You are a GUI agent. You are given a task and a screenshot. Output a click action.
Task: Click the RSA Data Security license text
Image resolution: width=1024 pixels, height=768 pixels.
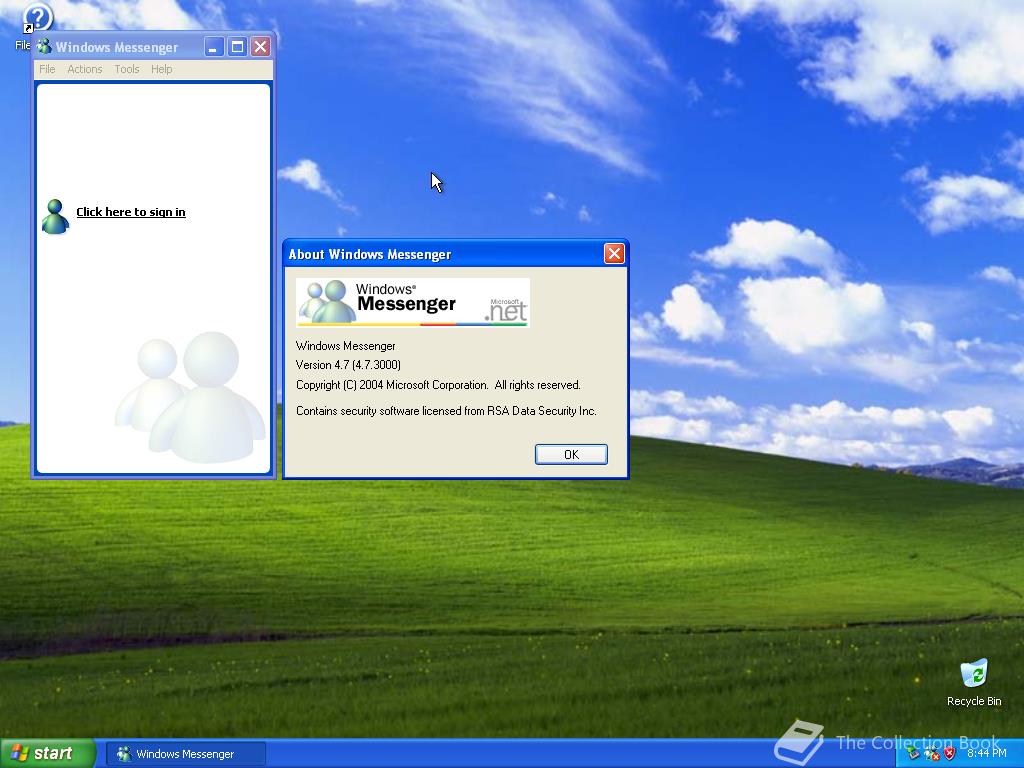[446, 411]
